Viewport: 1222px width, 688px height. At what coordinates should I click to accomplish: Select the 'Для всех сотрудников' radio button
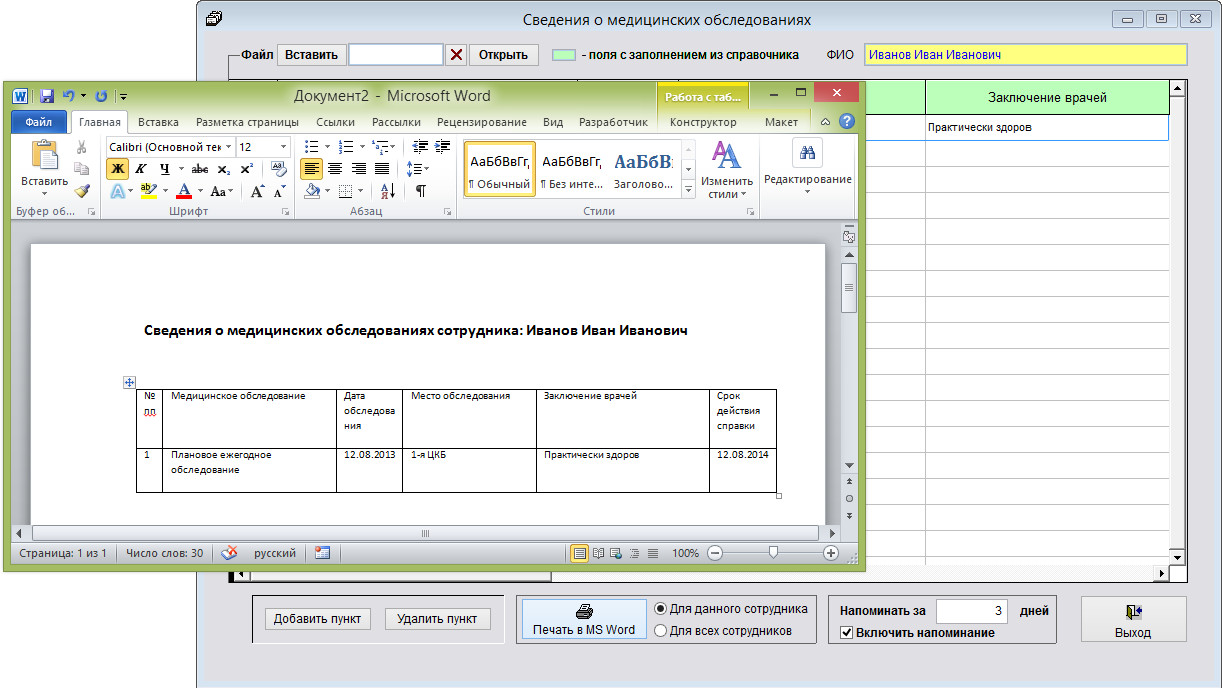[x=661, y=631]
